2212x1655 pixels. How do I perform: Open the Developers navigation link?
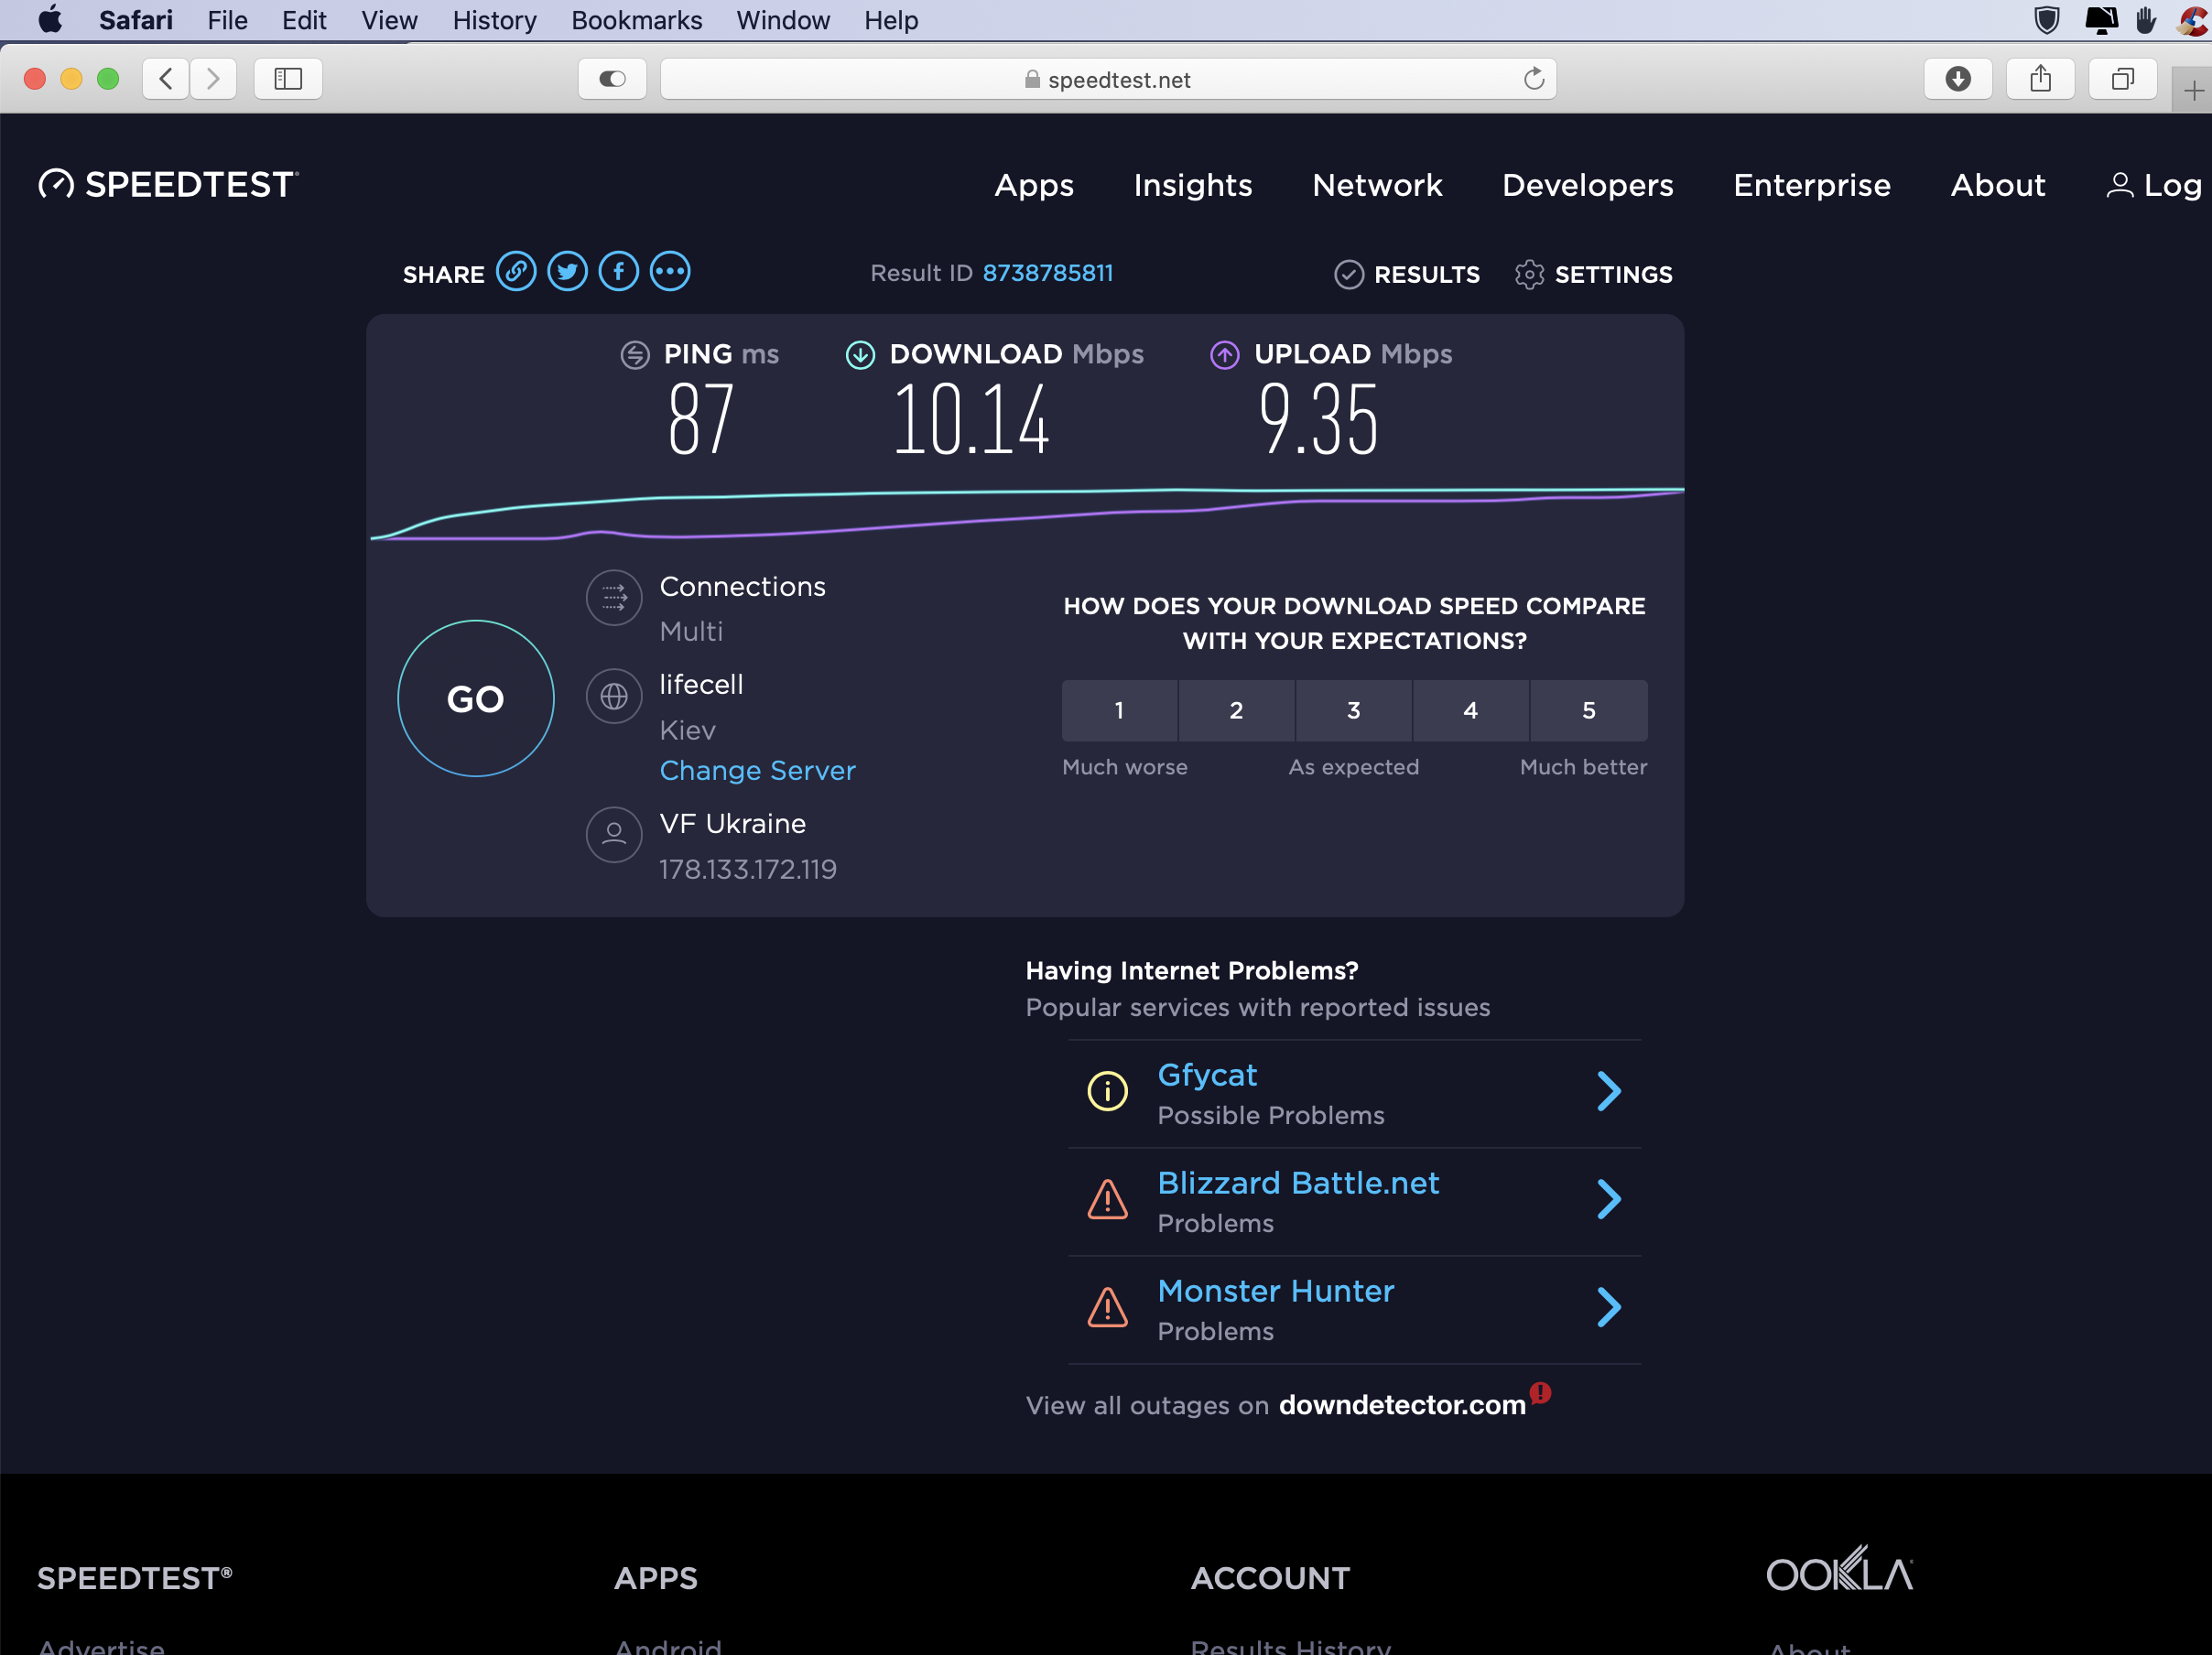pos(1588,185)
